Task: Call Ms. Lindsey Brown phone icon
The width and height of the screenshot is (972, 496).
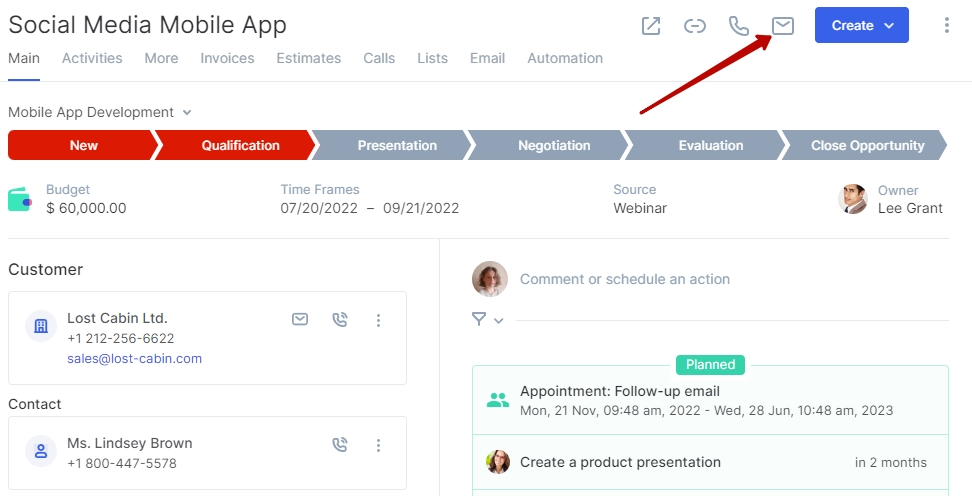Action: 340,445
